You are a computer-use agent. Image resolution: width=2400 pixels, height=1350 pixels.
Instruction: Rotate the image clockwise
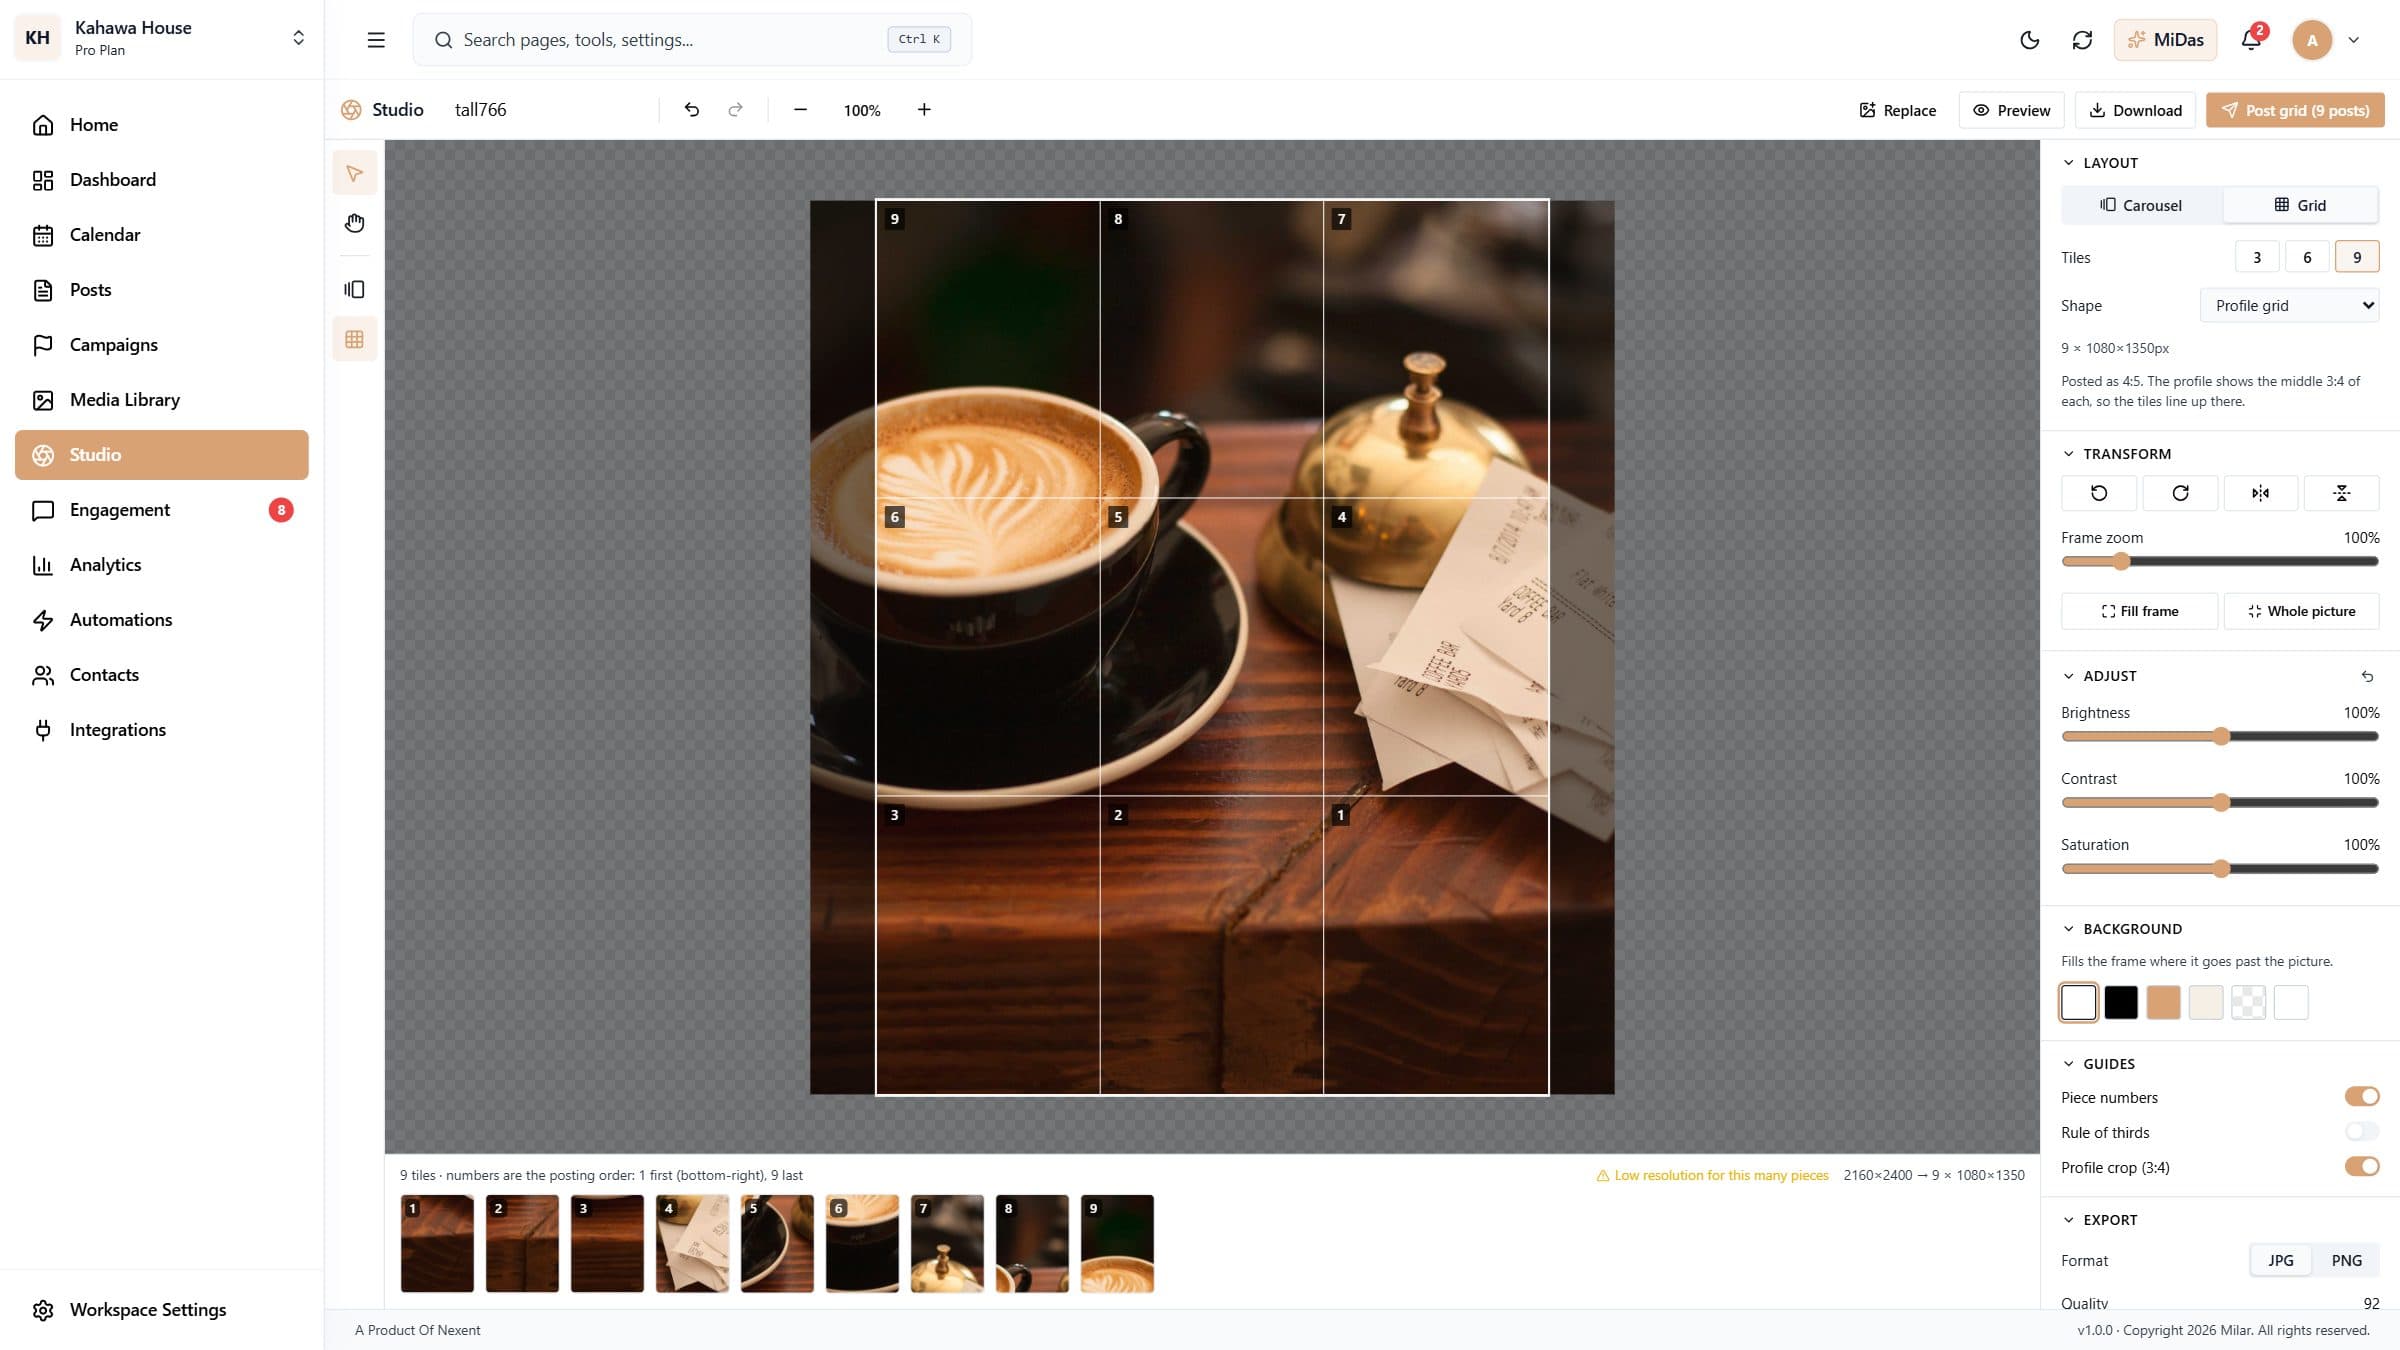pyautogui.click(x=2180, y=493)
